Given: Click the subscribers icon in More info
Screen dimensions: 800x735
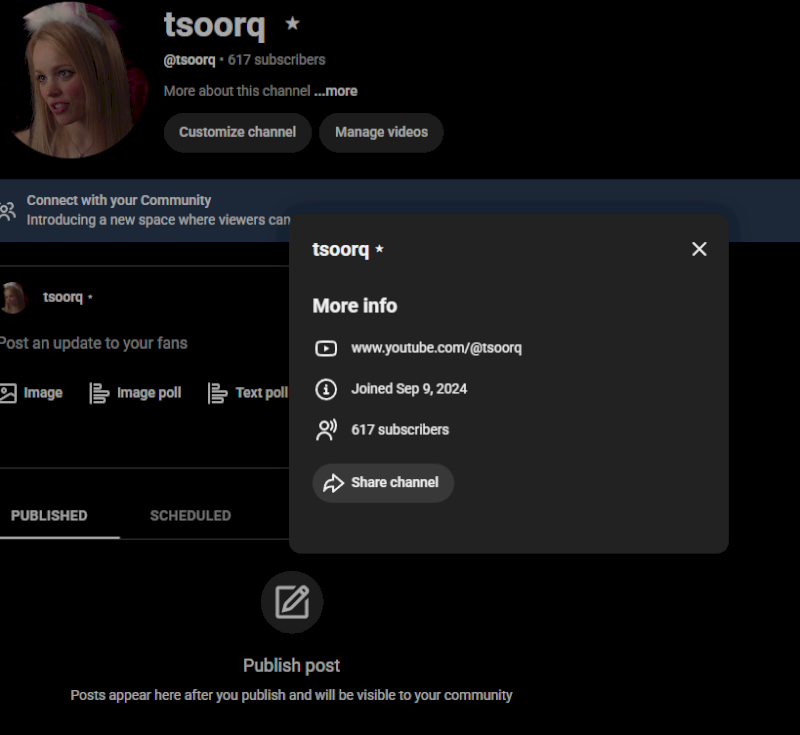Looking at the screenshot, I should (x=326, y=430).
